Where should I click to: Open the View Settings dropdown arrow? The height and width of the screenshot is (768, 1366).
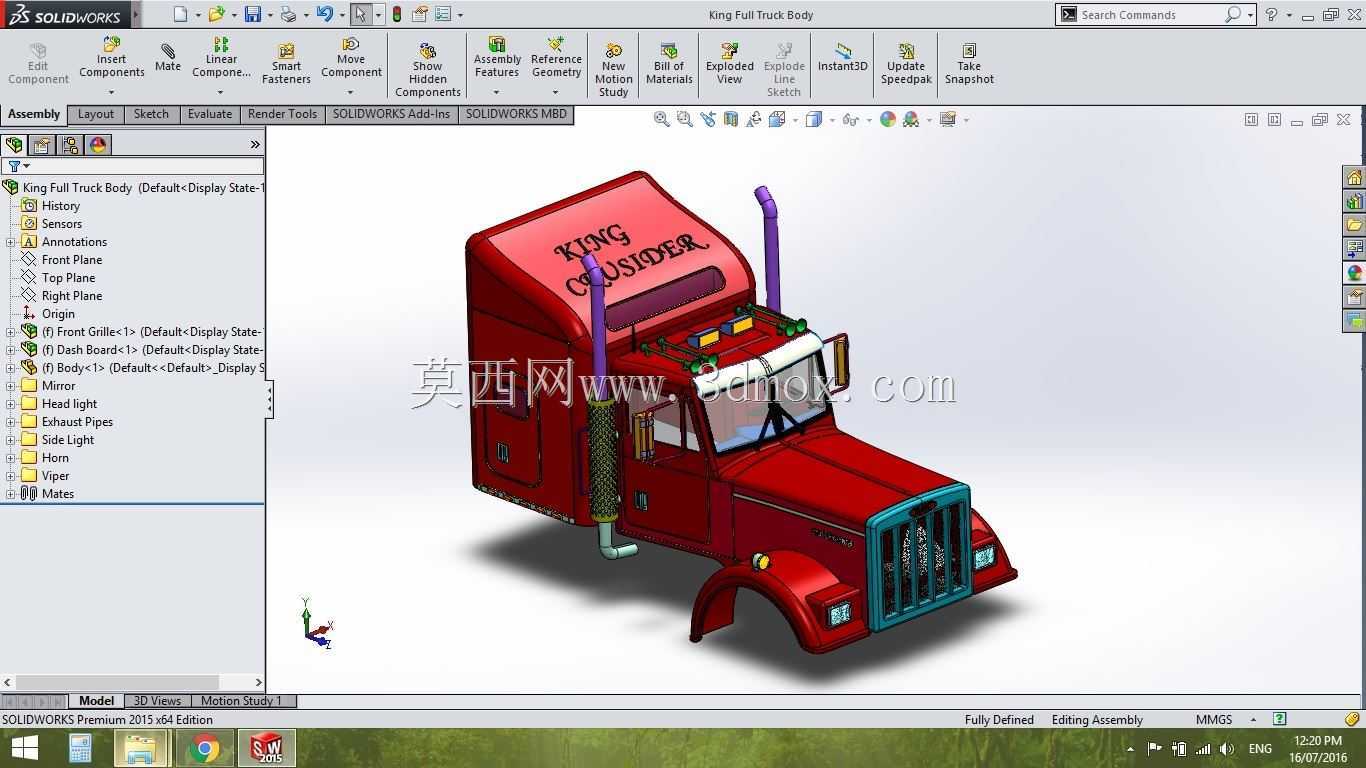pyautogui.click(x=966, y=120)
